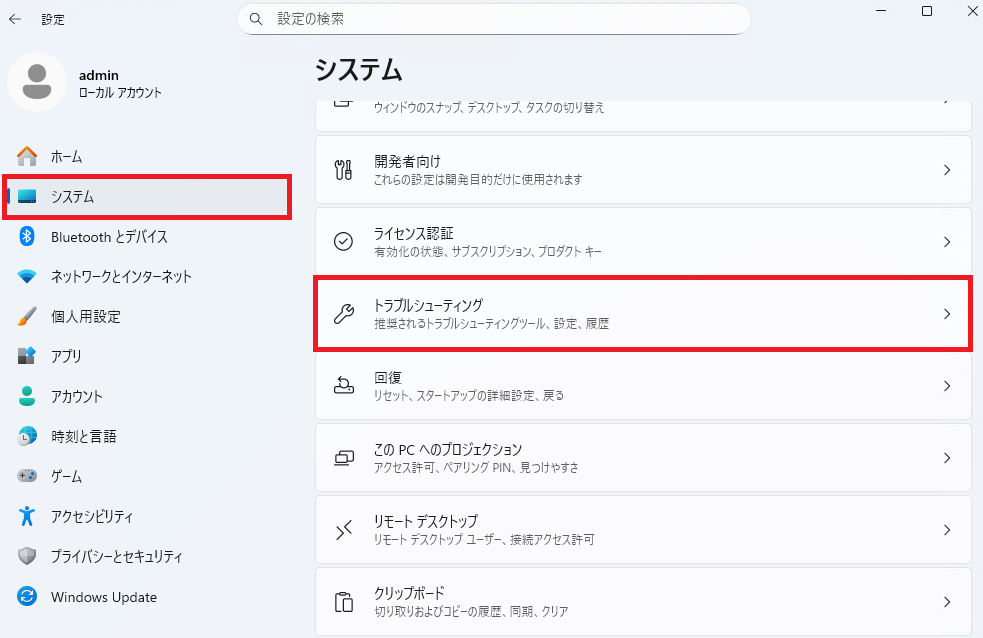Click the admin account name

tap(98, 75)
